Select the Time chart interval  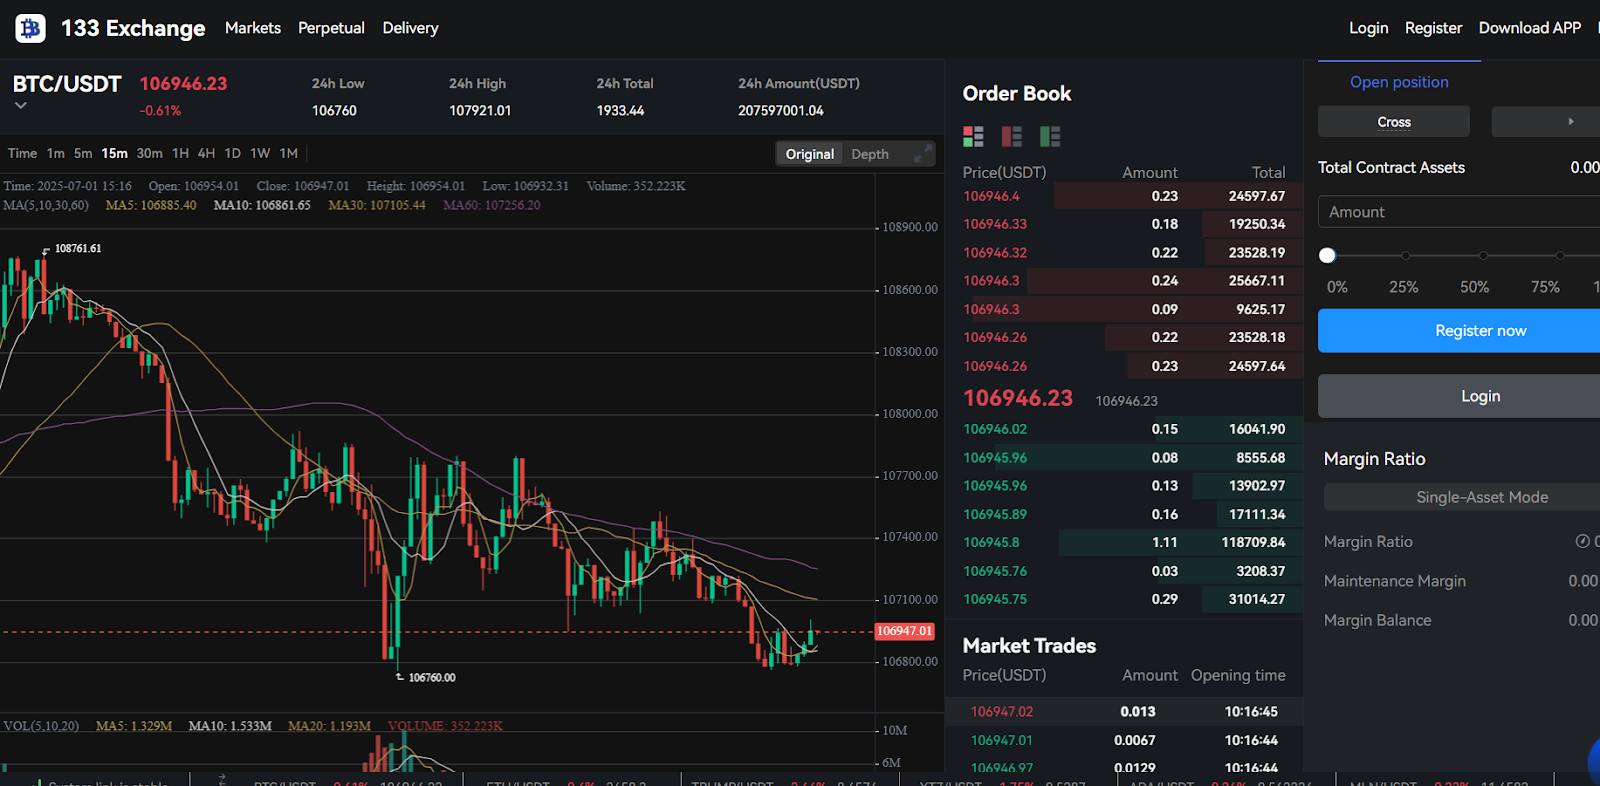(x=22, y=153)
